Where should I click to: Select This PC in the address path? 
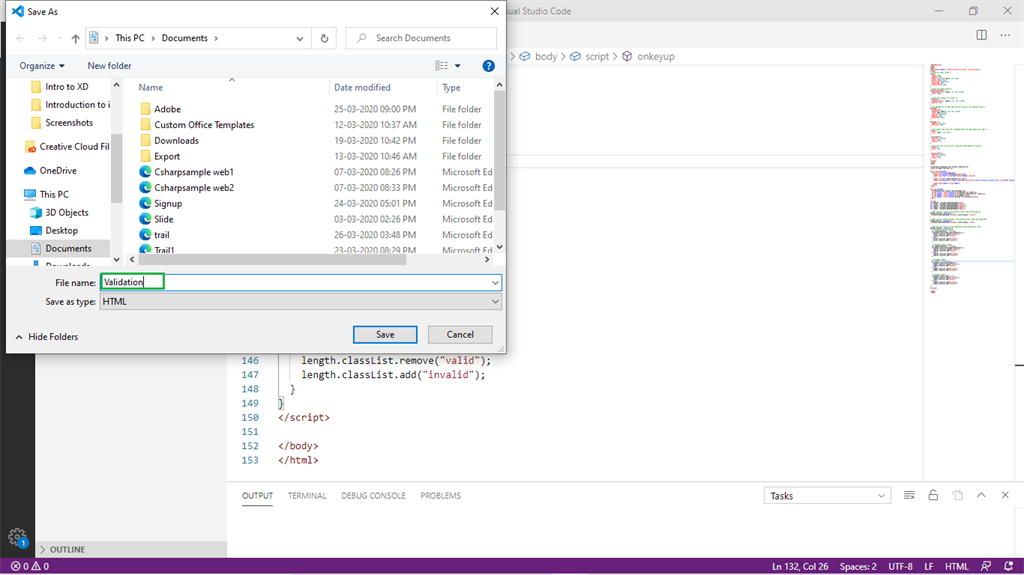click(x=130, y=39)
